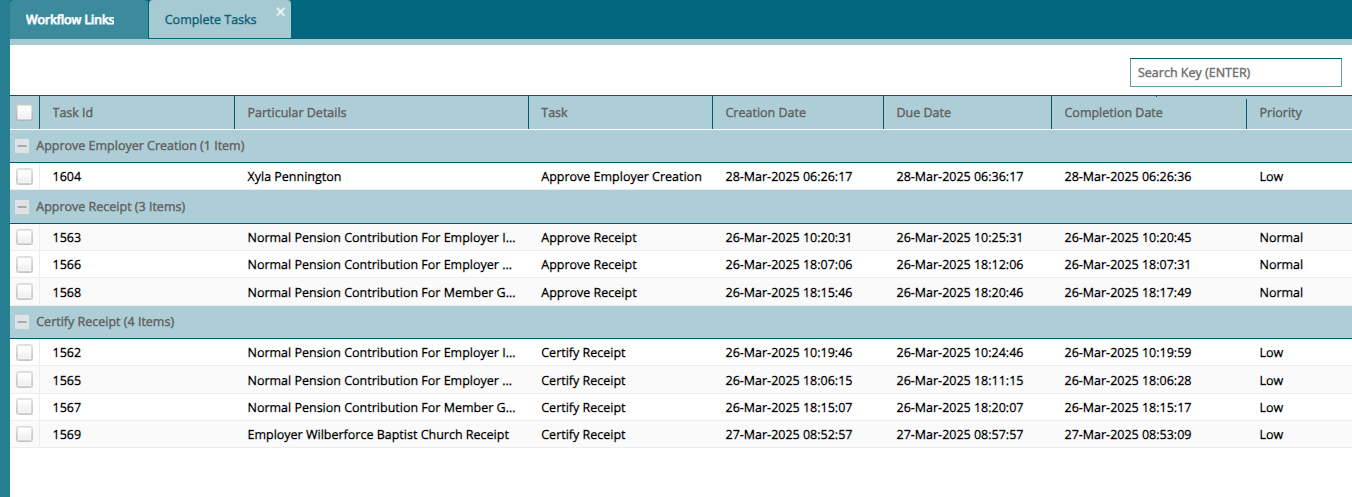Close the Complete Tasks tab
This screenshot has height=497, width=1352.
280,11
